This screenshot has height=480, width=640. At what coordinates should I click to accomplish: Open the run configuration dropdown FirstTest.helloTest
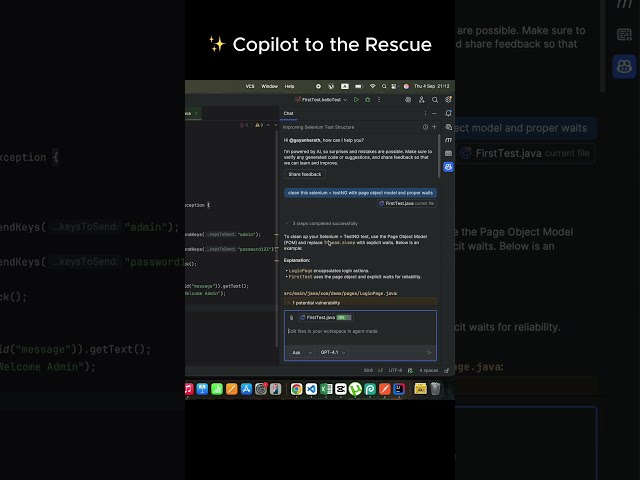tap(321, 100)
